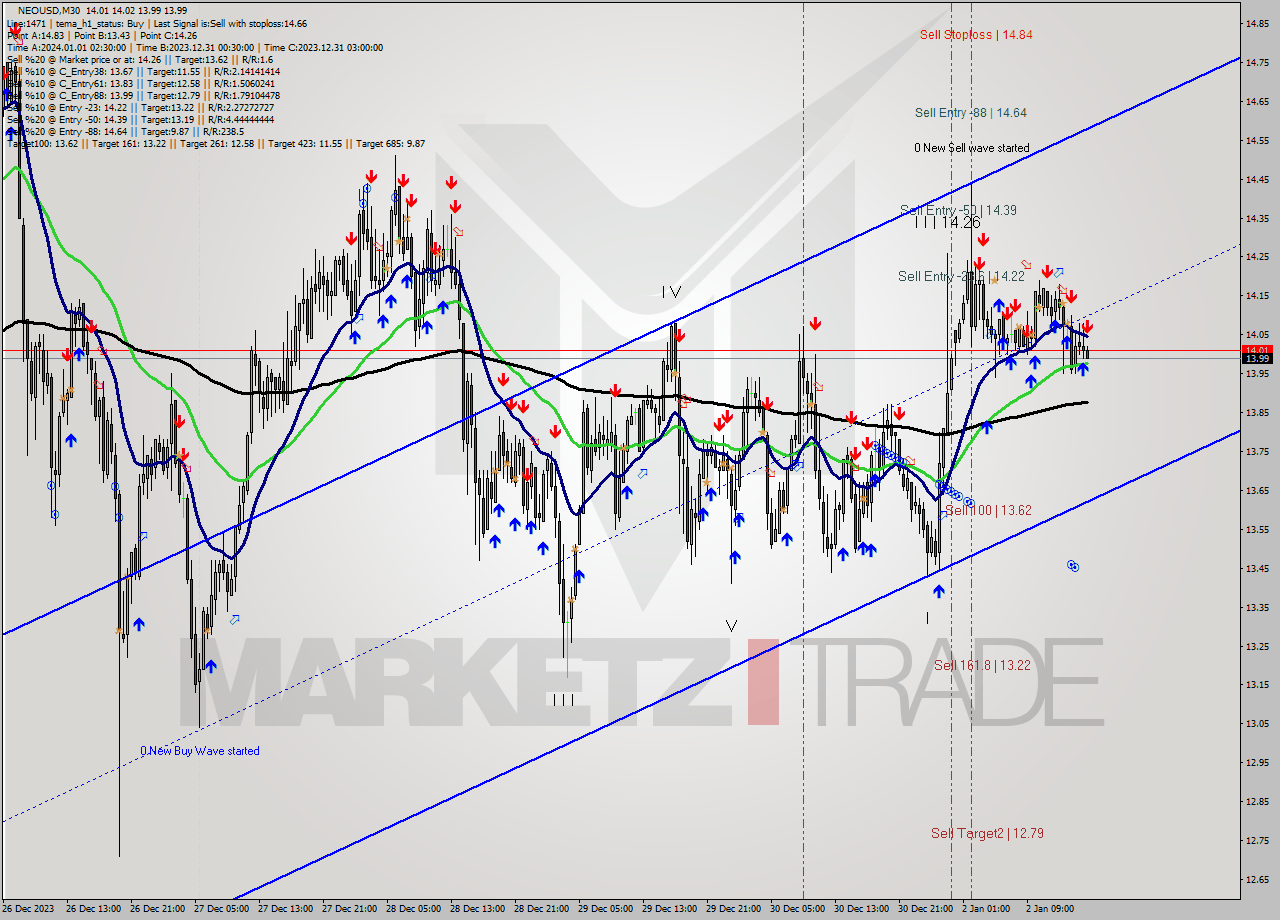
Task: Click the 'I I I' wave label below the 28 Dec low
Action: [563, 700]
